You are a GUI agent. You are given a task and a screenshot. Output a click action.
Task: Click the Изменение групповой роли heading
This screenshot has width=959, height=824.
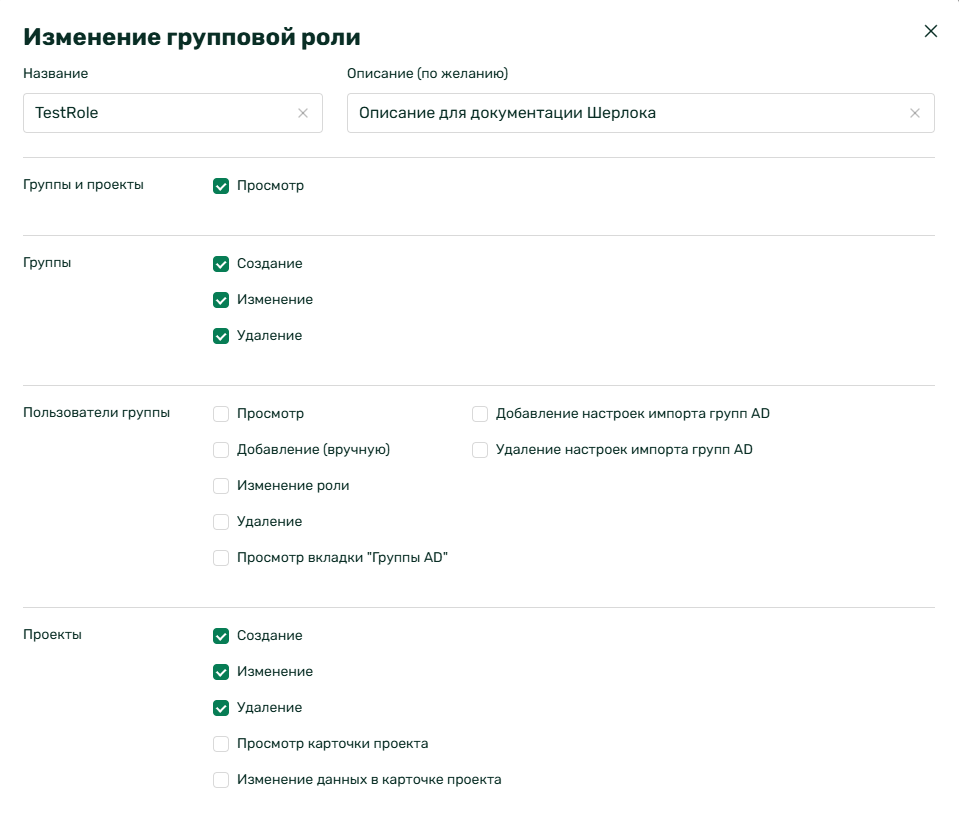(x=191, y=37)
